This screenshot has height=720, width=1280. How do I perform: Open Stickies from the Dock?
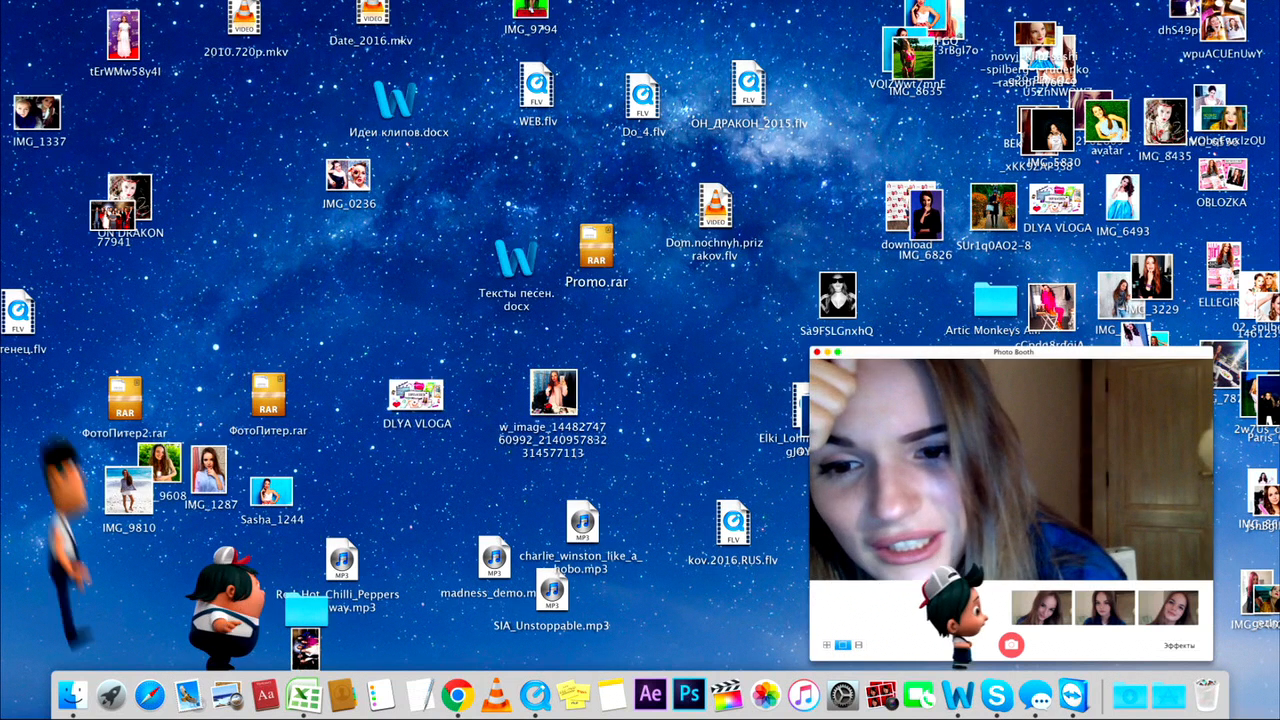tap(573, 695)
